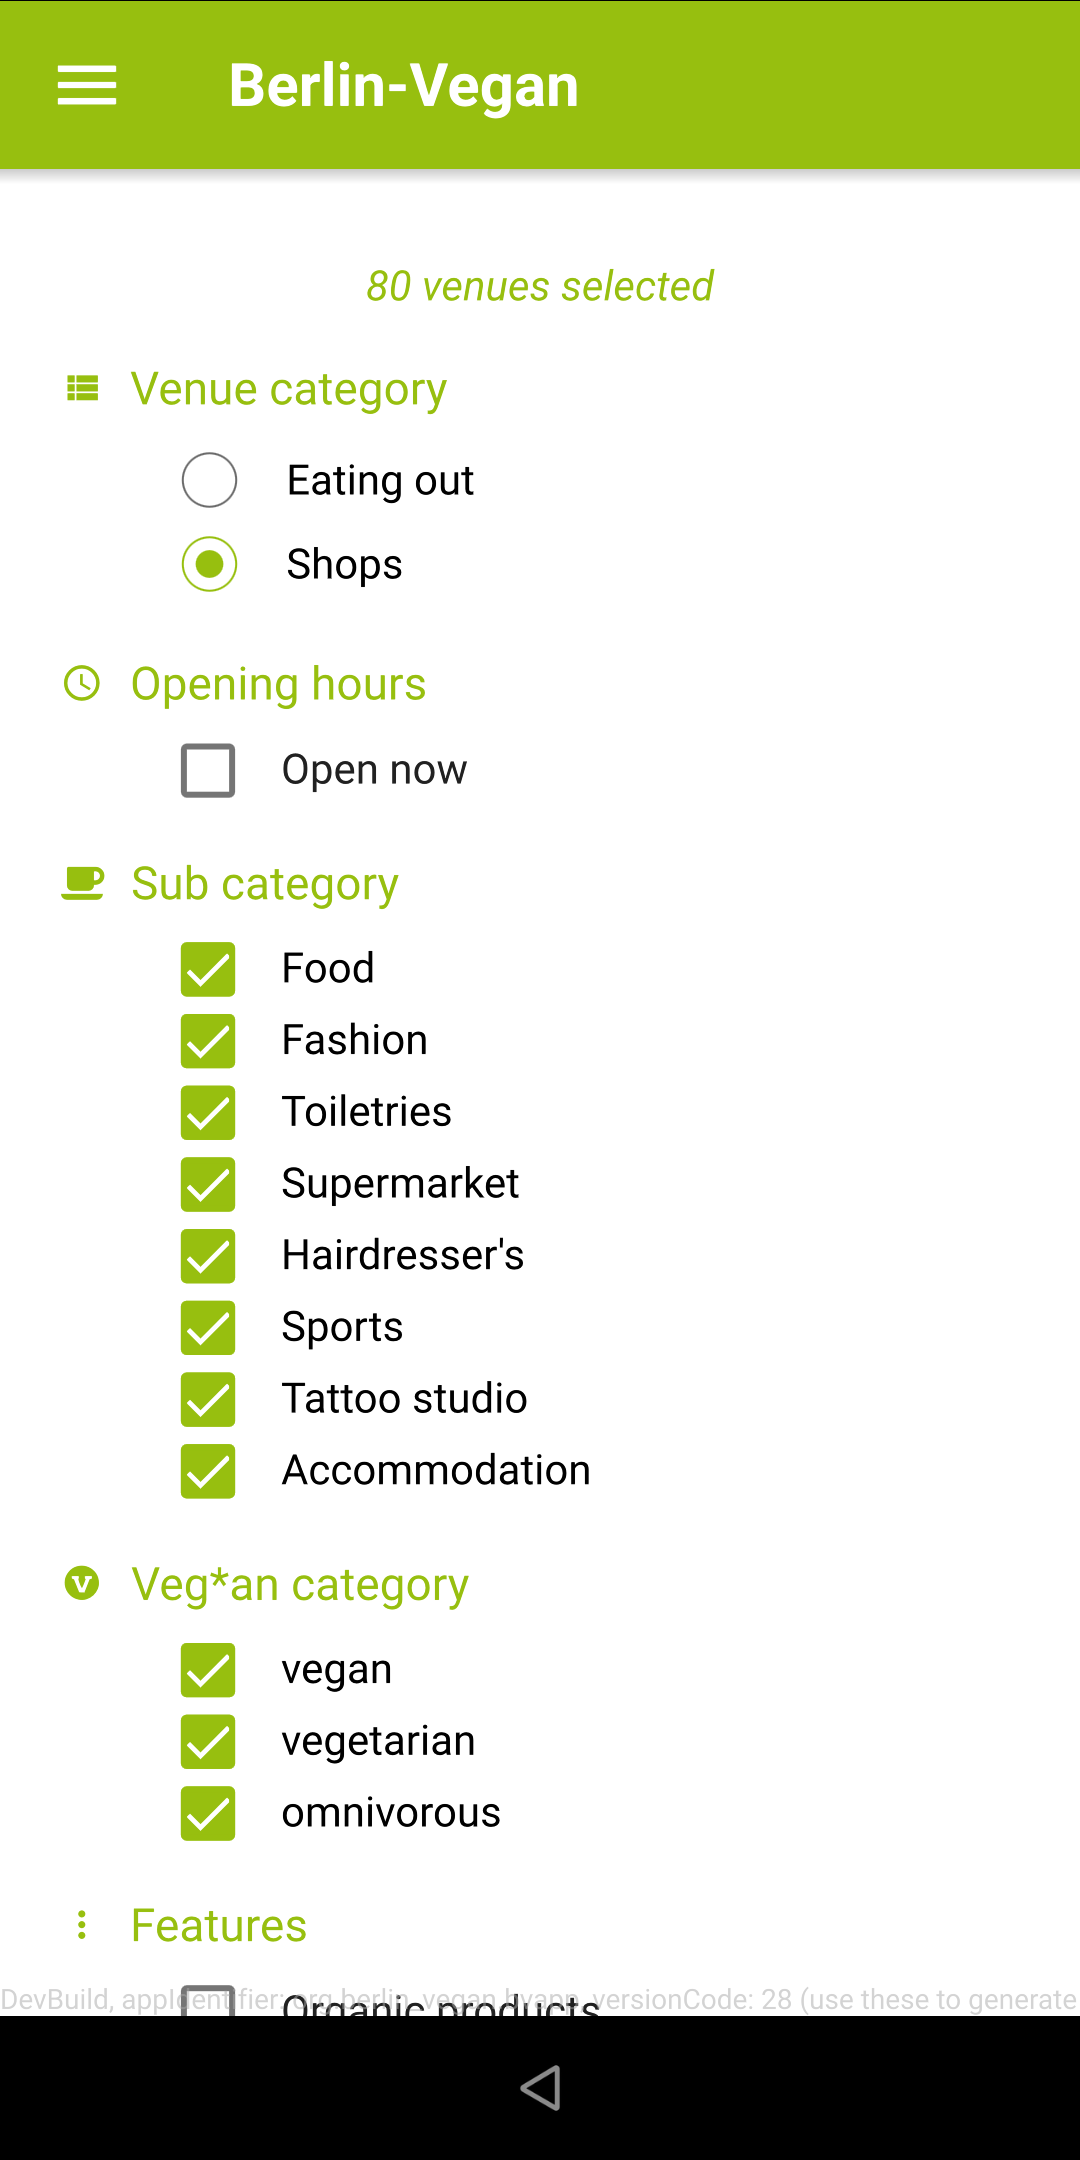Select the Eating out radio button
Viewport: 1080px width, 2160px height.
(x=209, y=480)
